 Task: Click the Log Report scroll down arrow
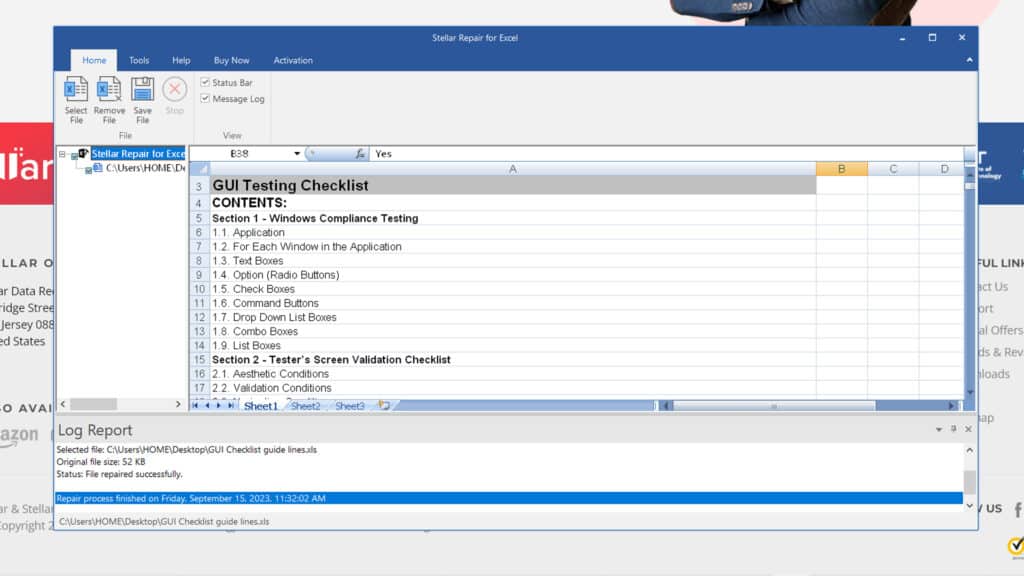coord(970,505)
